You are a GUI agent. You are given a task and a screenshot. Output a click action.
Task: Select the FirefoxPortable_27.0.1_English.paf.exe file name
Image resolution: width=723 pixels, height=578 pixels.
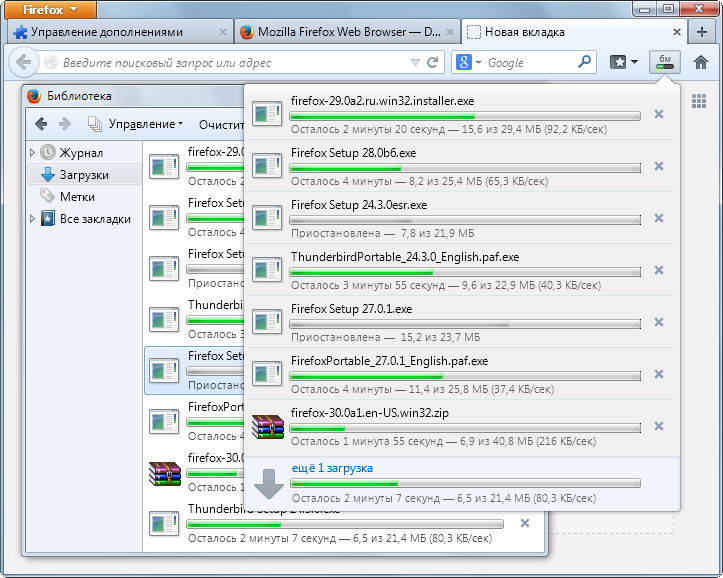(x=389, y=361)
